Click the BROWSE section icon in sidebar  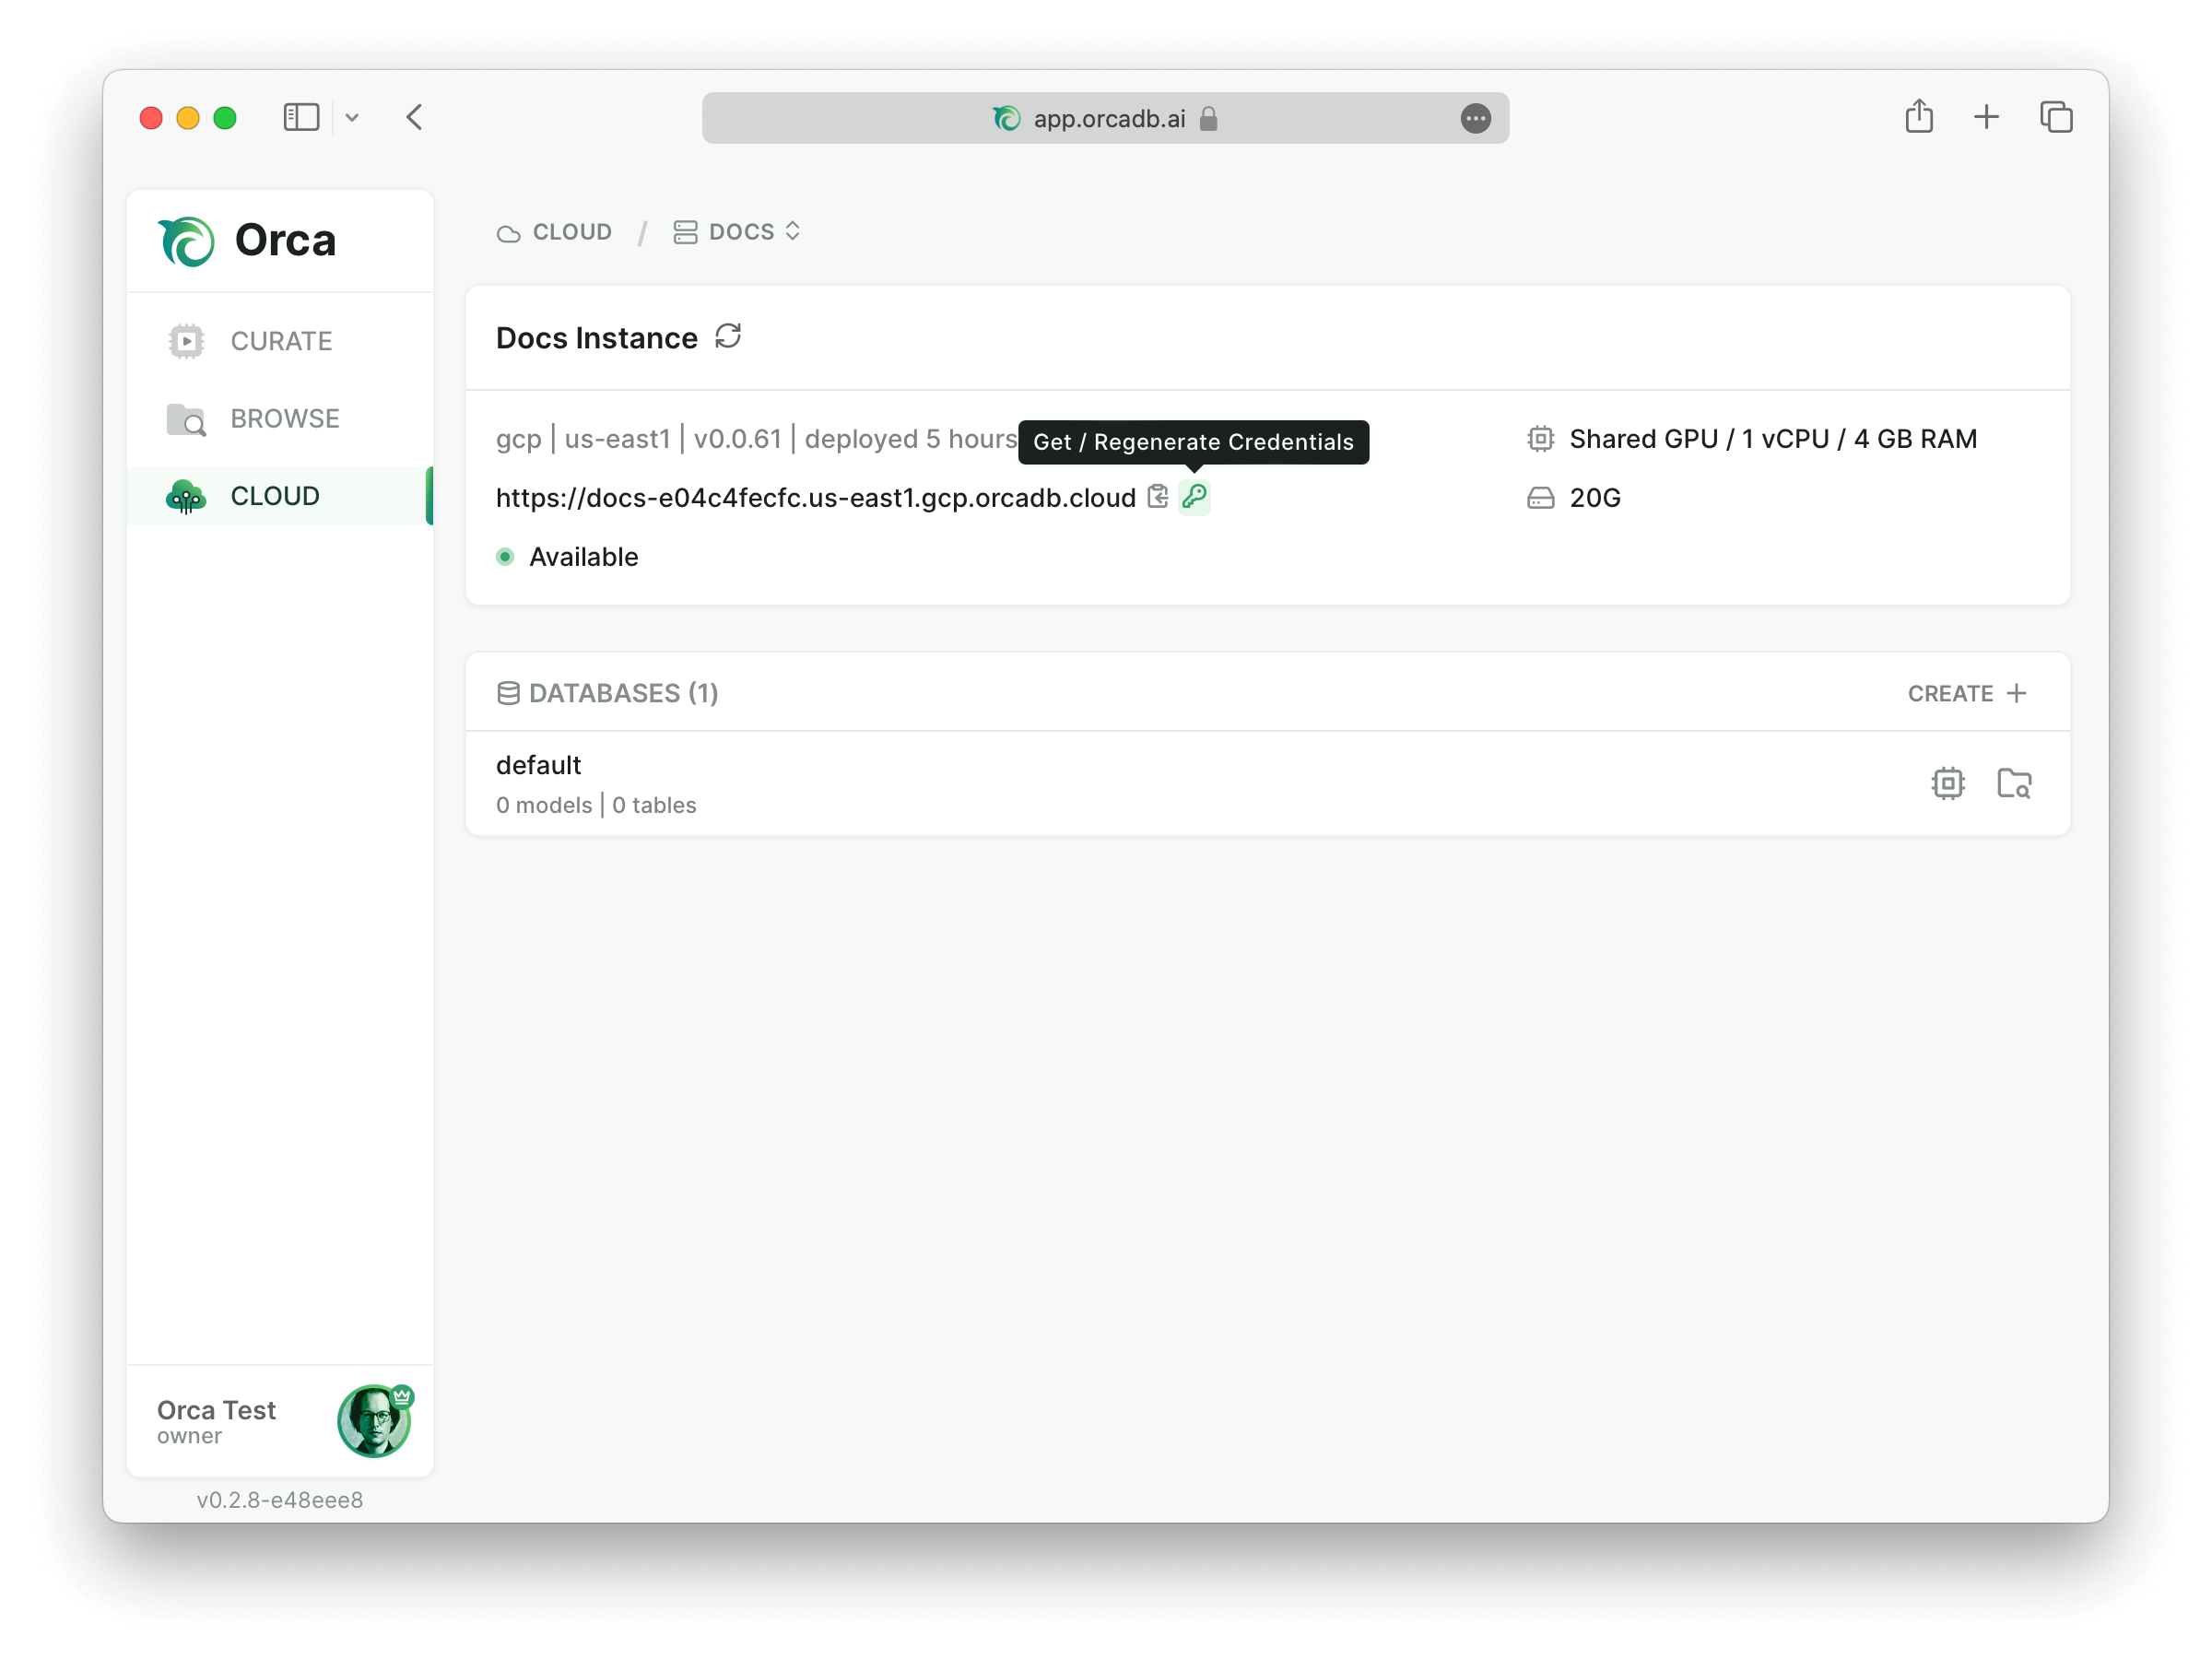[x=186, y=418]
